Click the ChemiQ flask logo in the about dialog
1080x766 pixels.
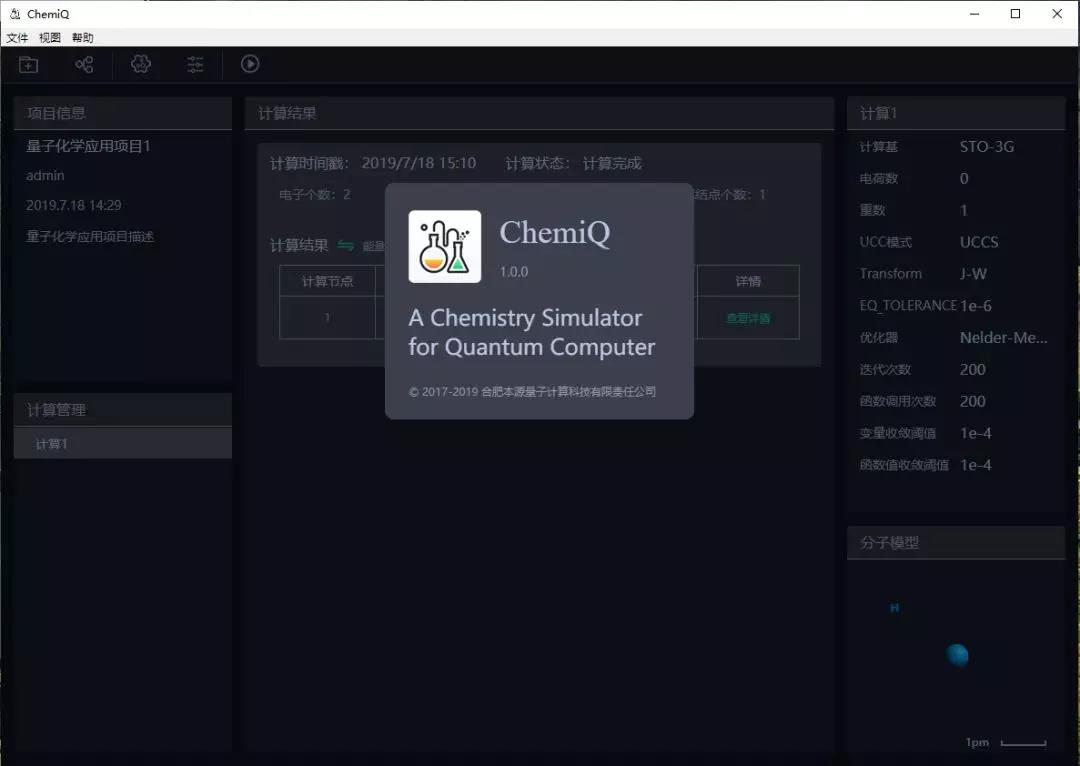tap(444, 246)
